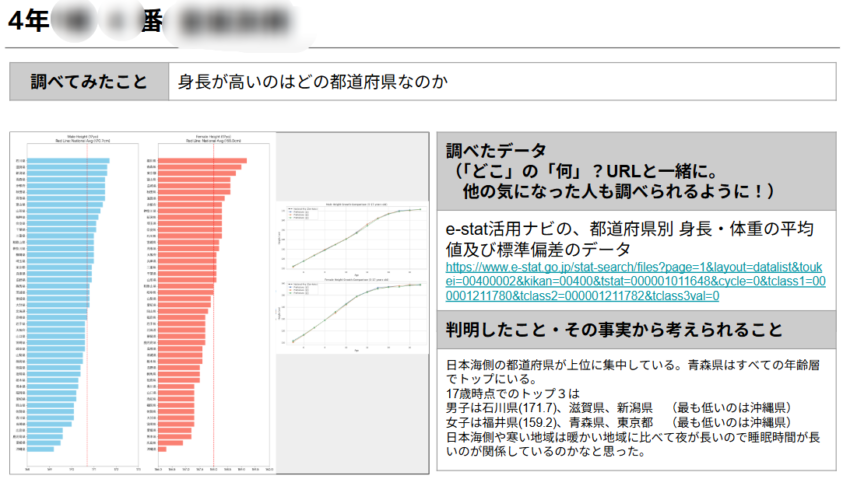
Task: Click the shortest blue bar at bottom
Action: pyautogui.click(x=41, y=449)
